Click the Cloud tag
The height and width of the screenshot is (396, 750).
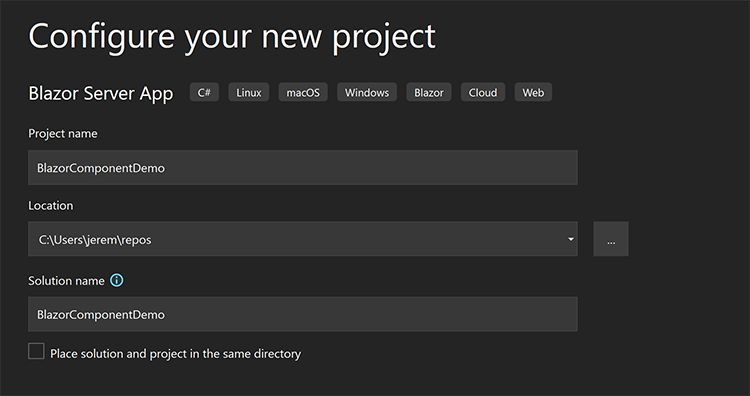click(483, 92)
